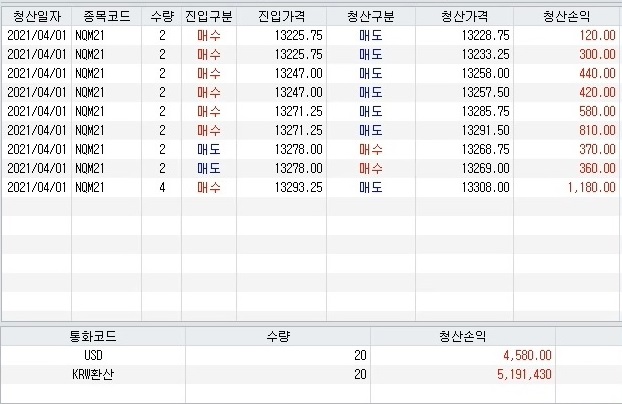Screen dimensions: 622x404
Task: Click the row with profit 810.00
Action: tap(311, 130)
